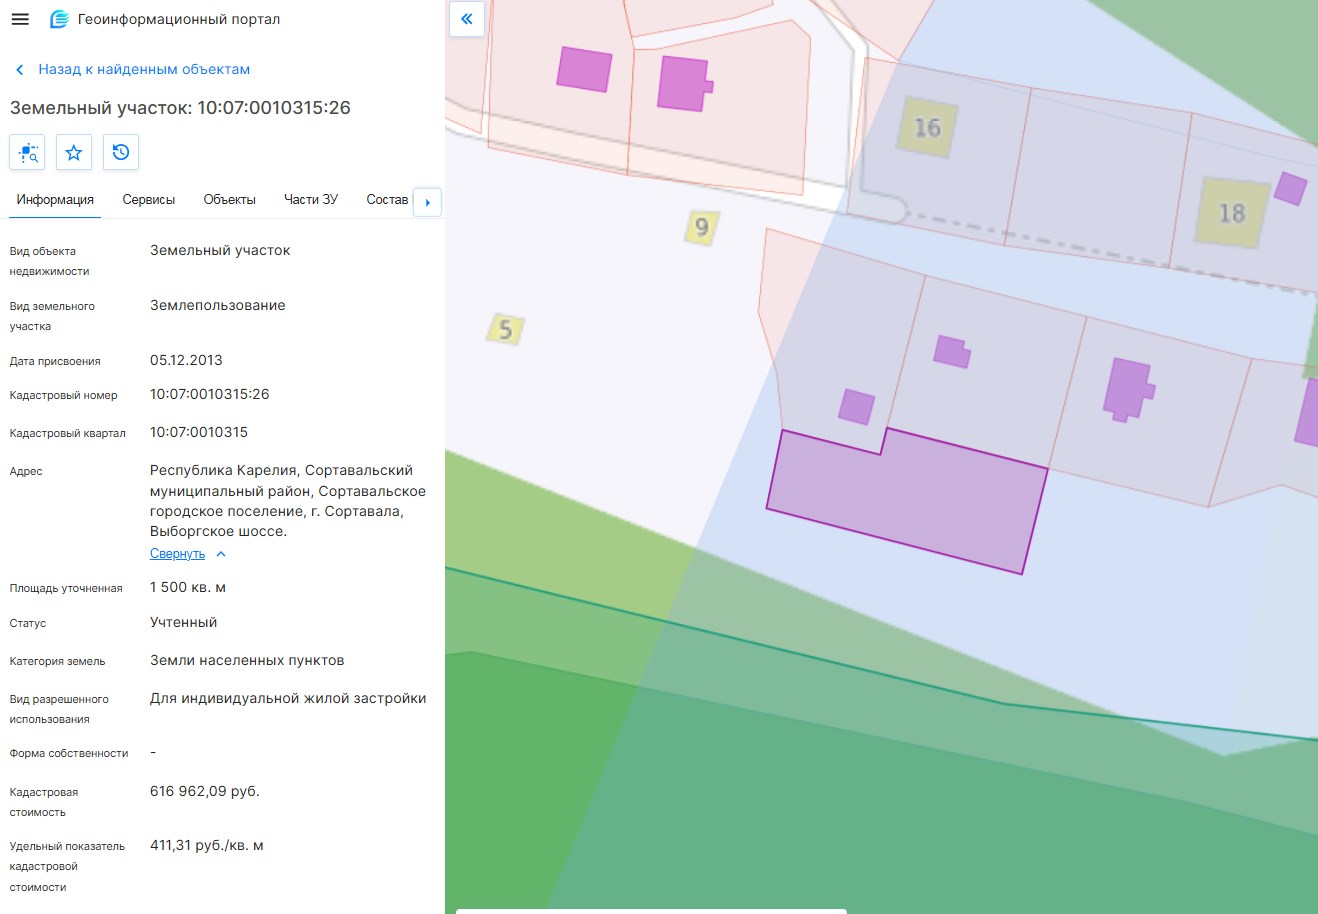Add parcel to favorites star icon
The height and width of the screenshot is (914, 1318).
coord(74,153)
